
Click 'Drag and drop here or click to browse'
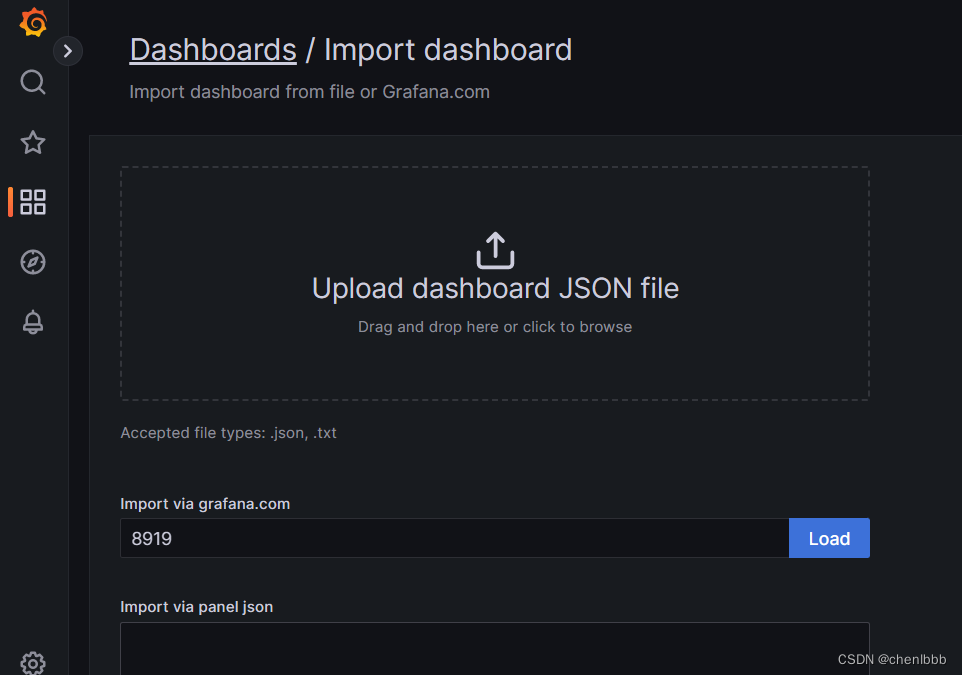(x=494, y=327)
